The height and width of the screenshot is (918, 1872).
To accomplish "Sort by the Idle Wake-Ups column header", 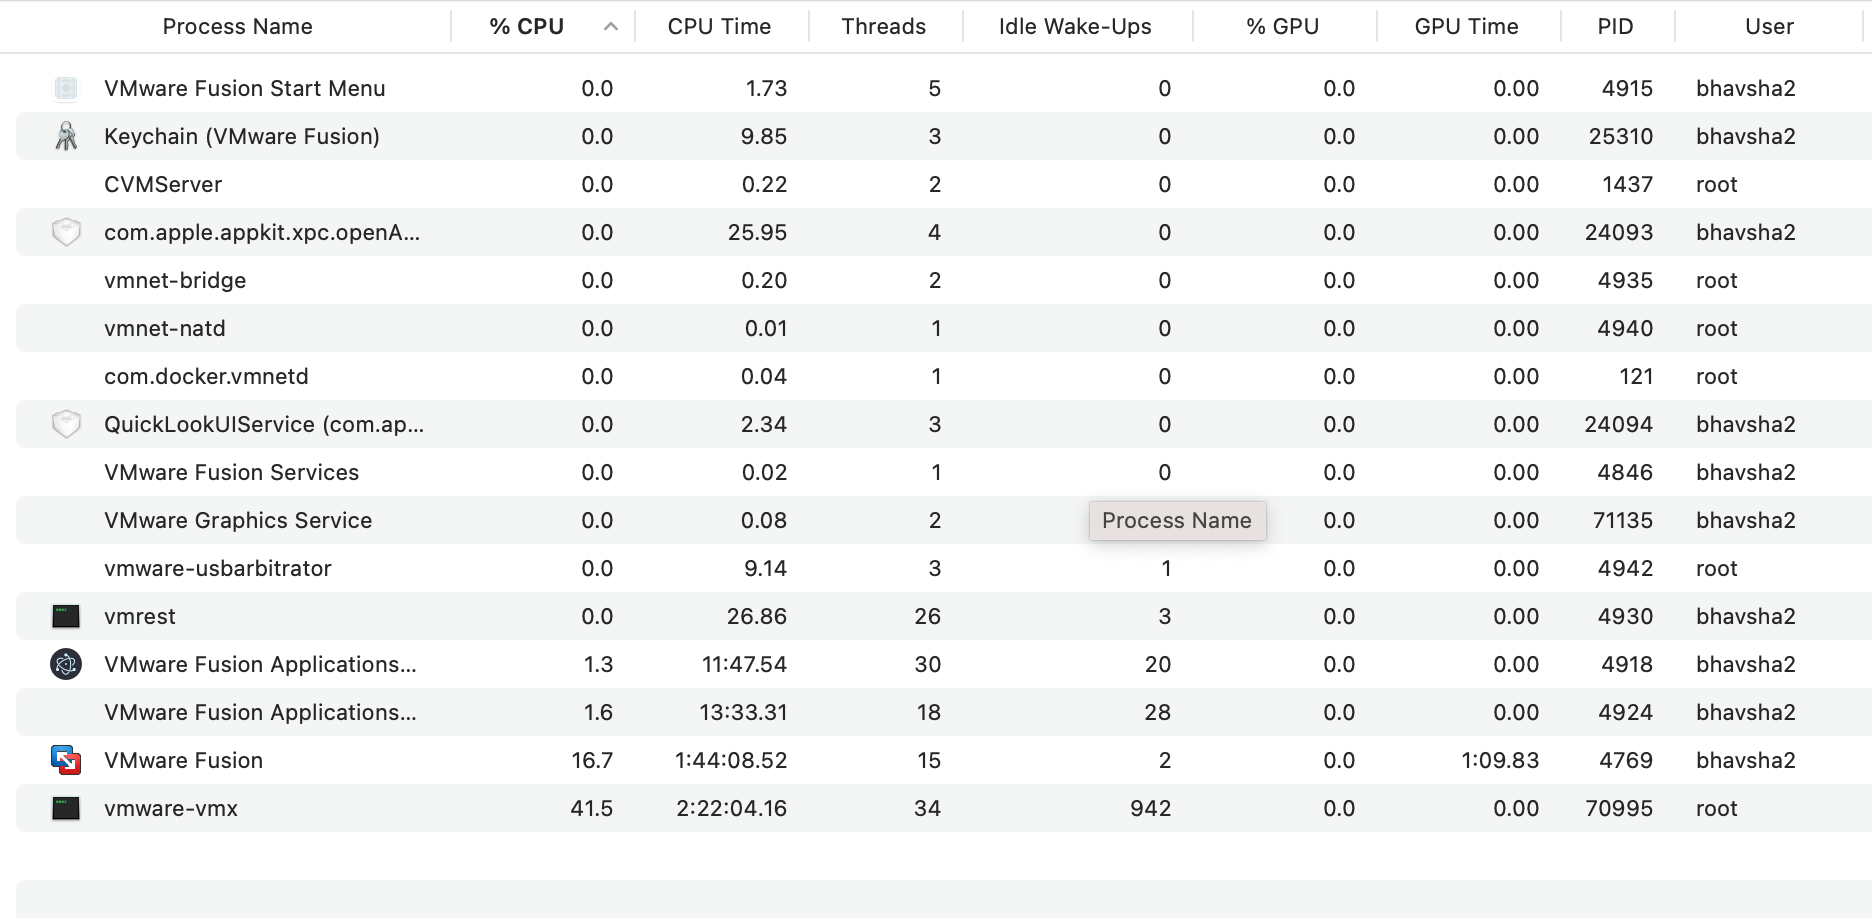I will point(1075,27).
